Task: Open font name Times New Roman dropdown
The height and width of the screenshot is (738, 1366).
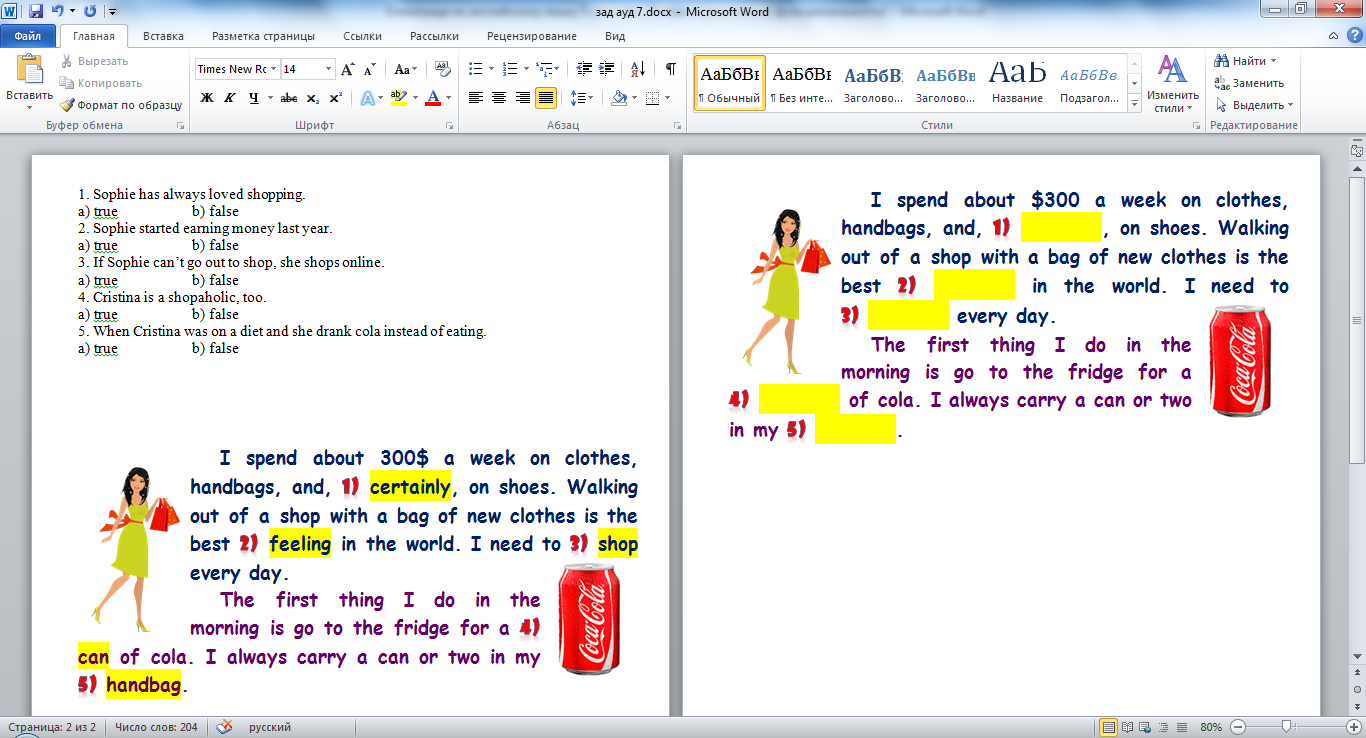Action: (273, 69)
